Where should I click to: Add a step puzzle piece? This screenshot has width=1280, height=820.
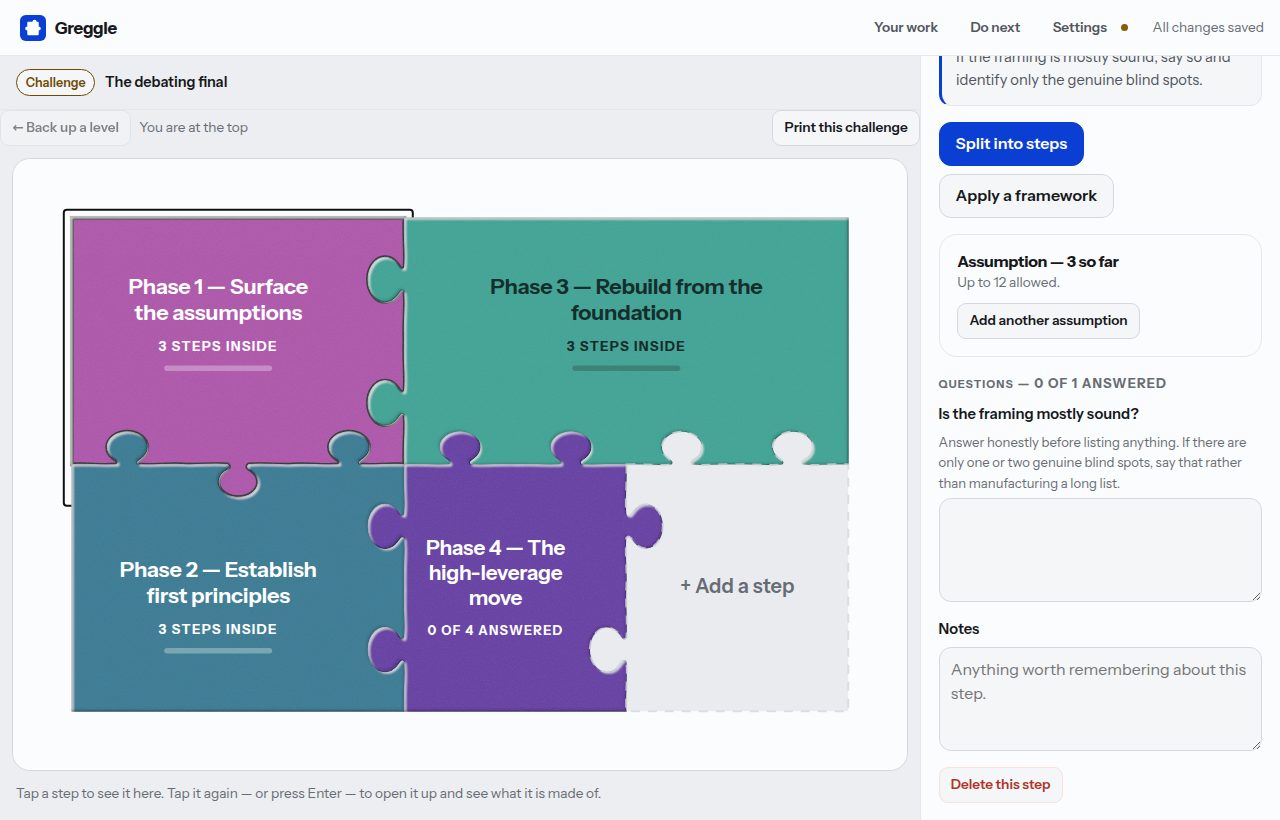(737, 587)
